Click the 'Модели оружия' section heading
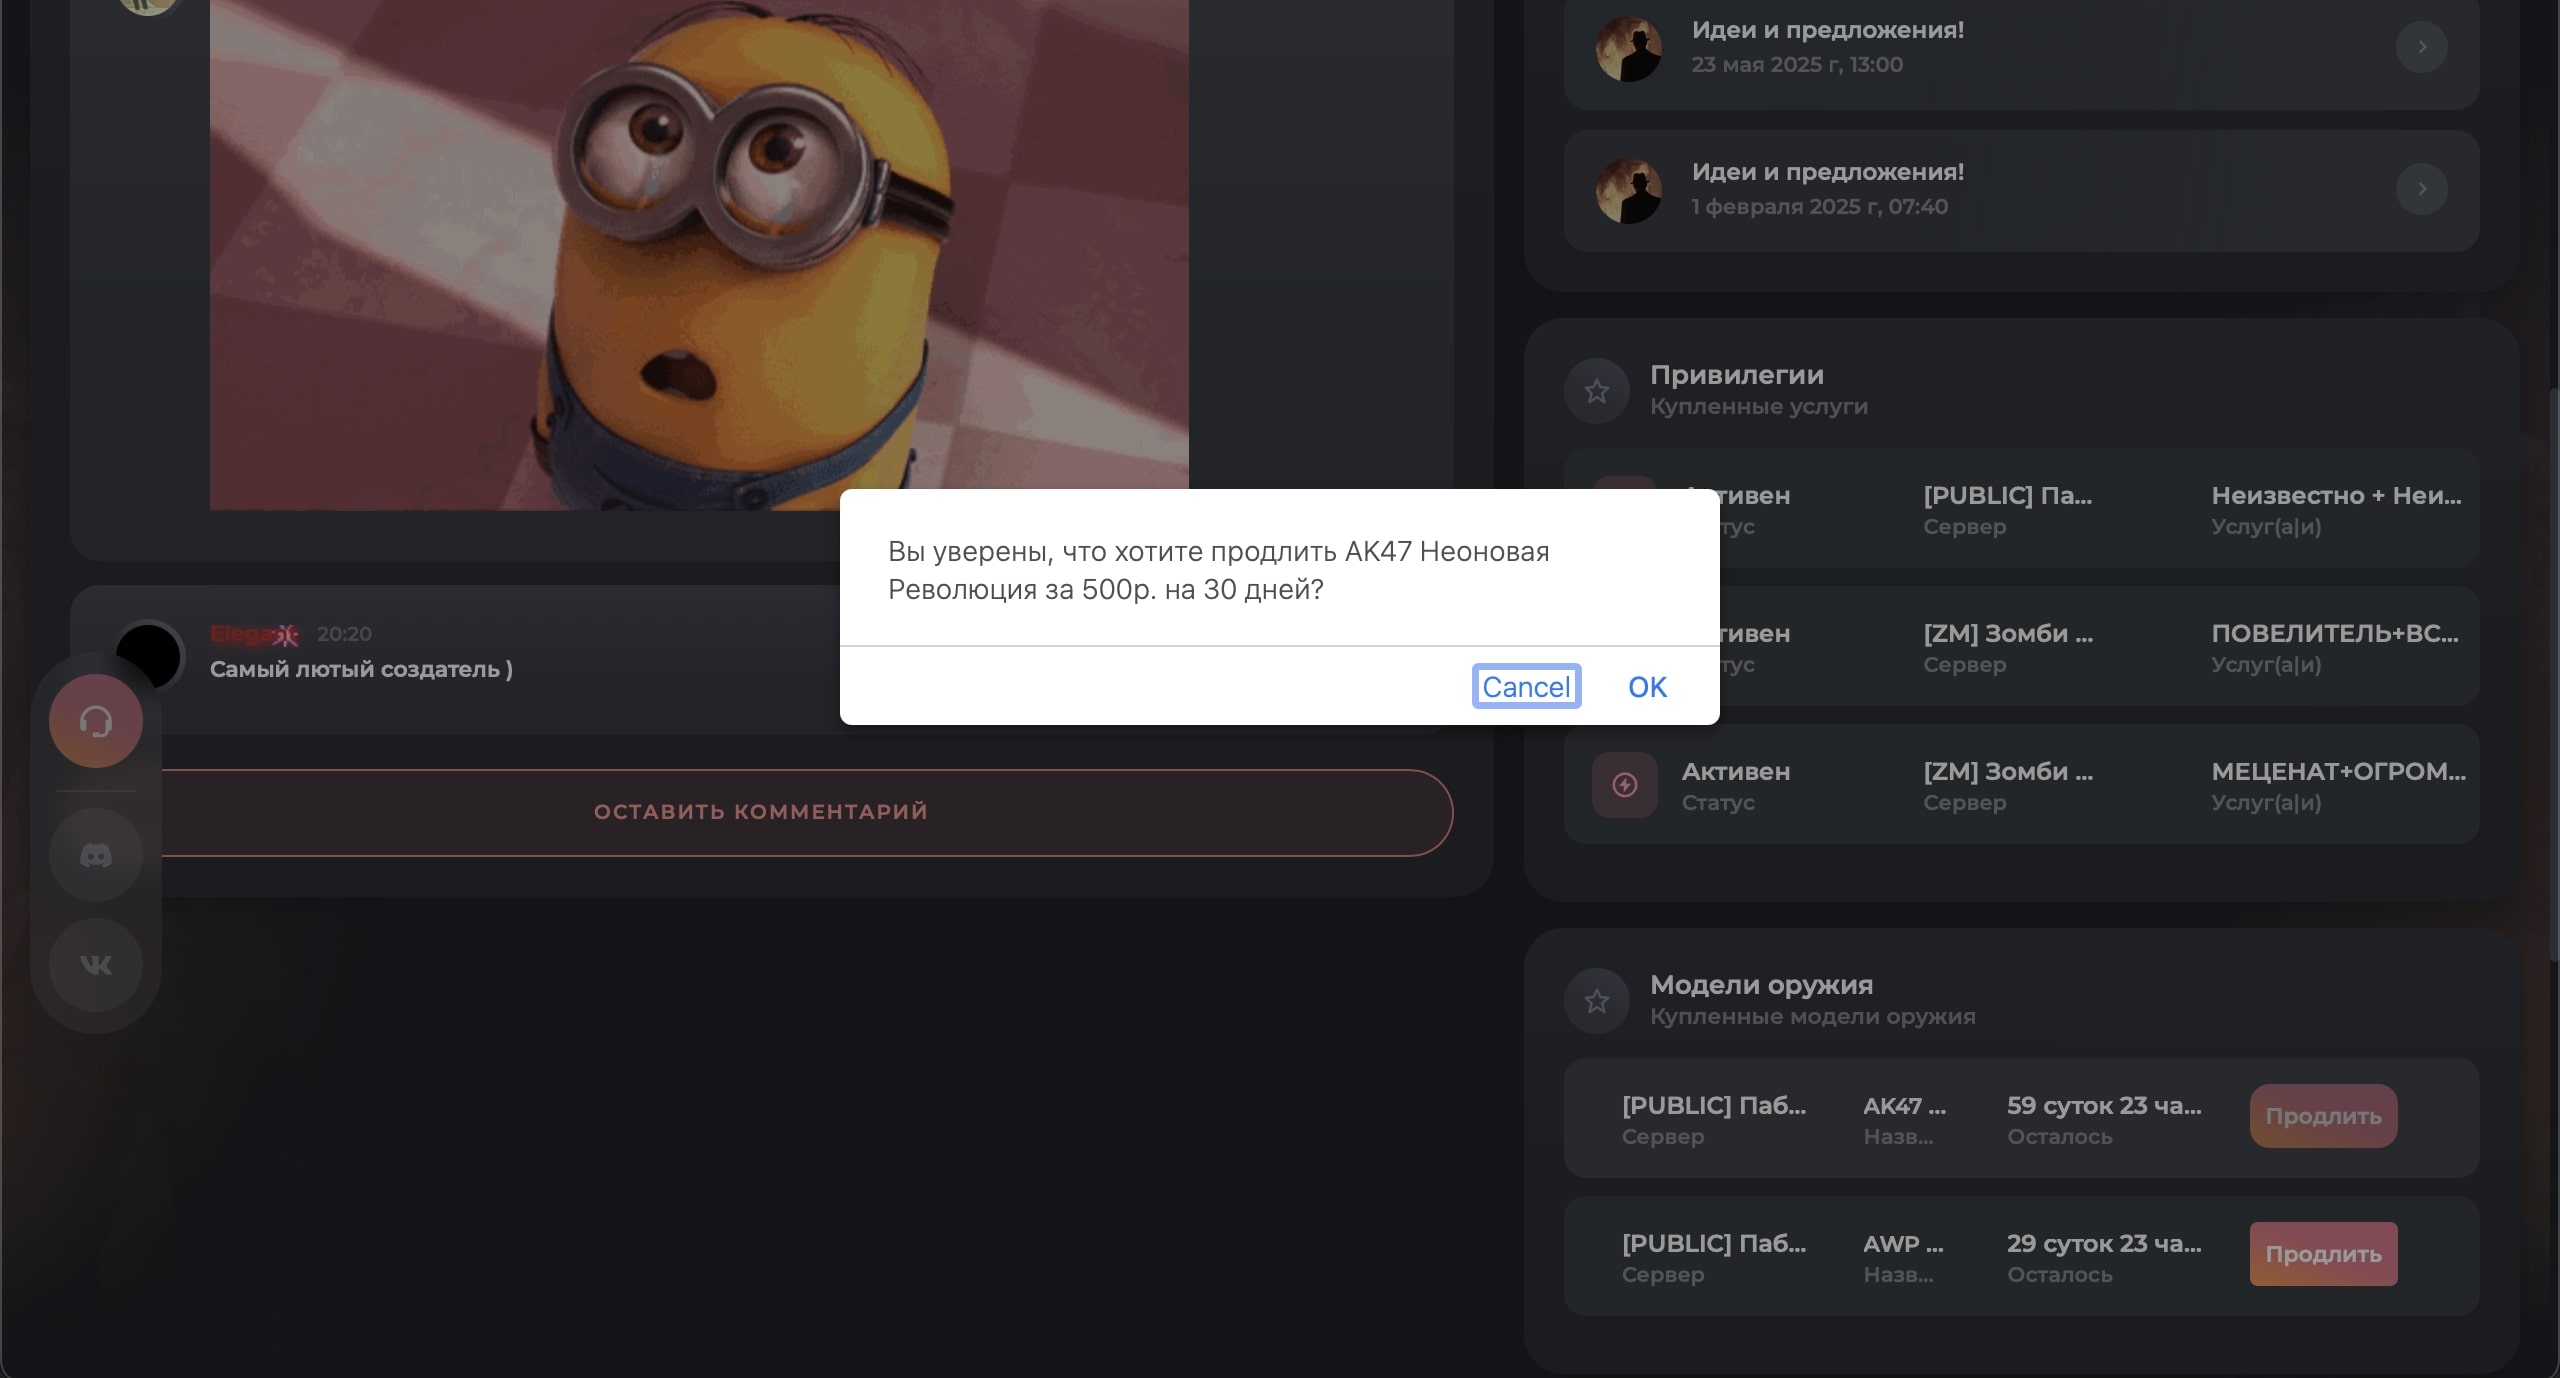The height and width of the screenshot is (1378, 2560). coord(1762,985)
